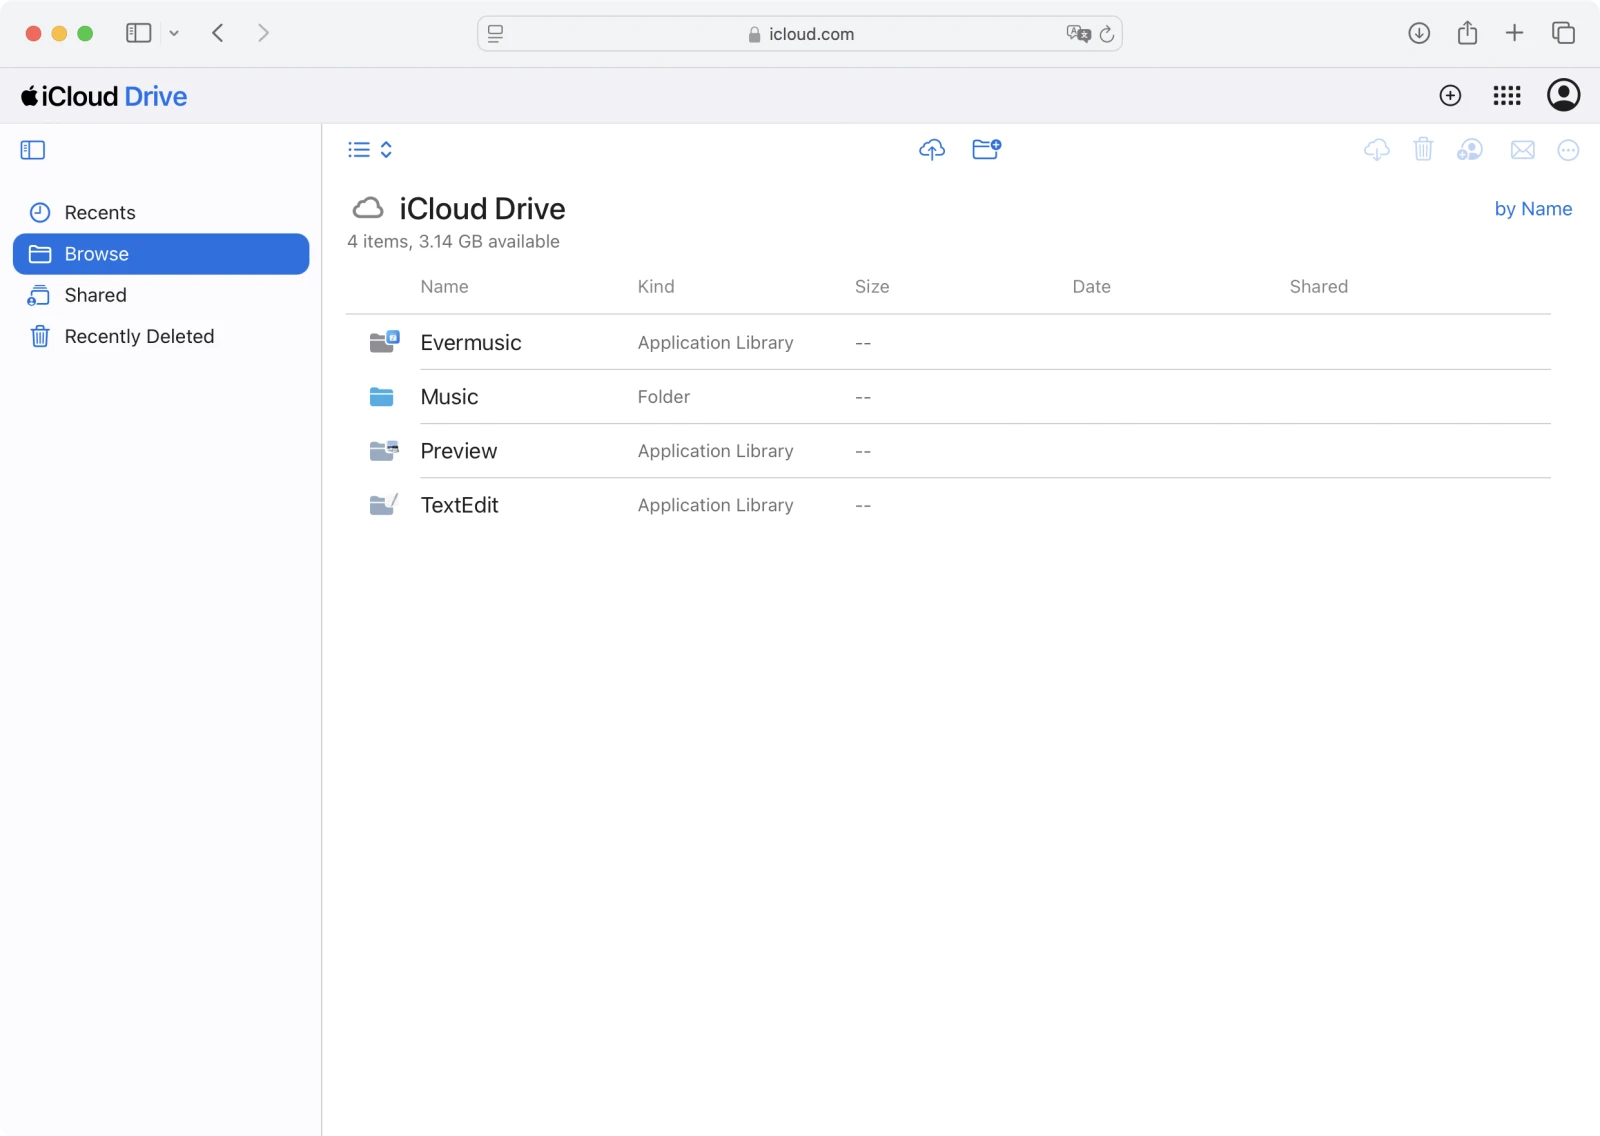This screenshot has height=1136, width=1600.
Task: Open Recently Deleted from the sidebar
Action: [139, 336]
